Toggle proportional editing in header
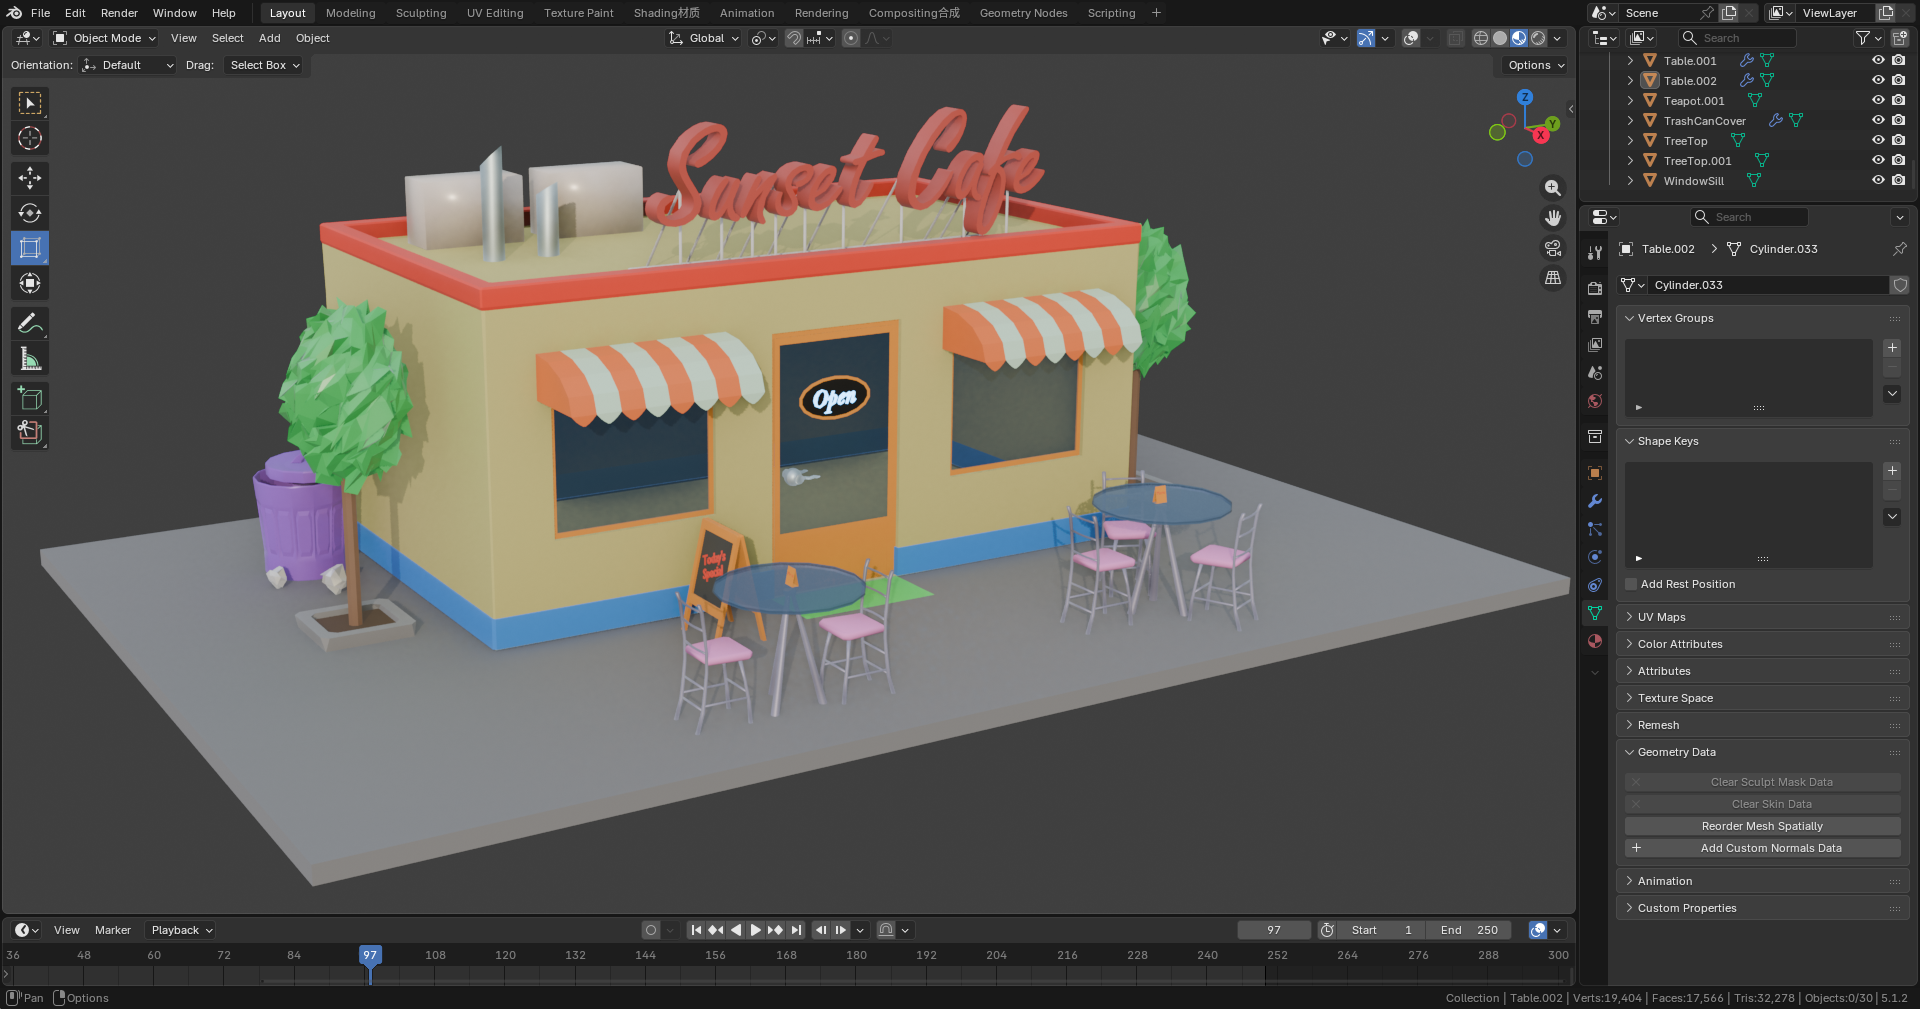Viewport: 1920px width, 1009px height. (850, 38)
